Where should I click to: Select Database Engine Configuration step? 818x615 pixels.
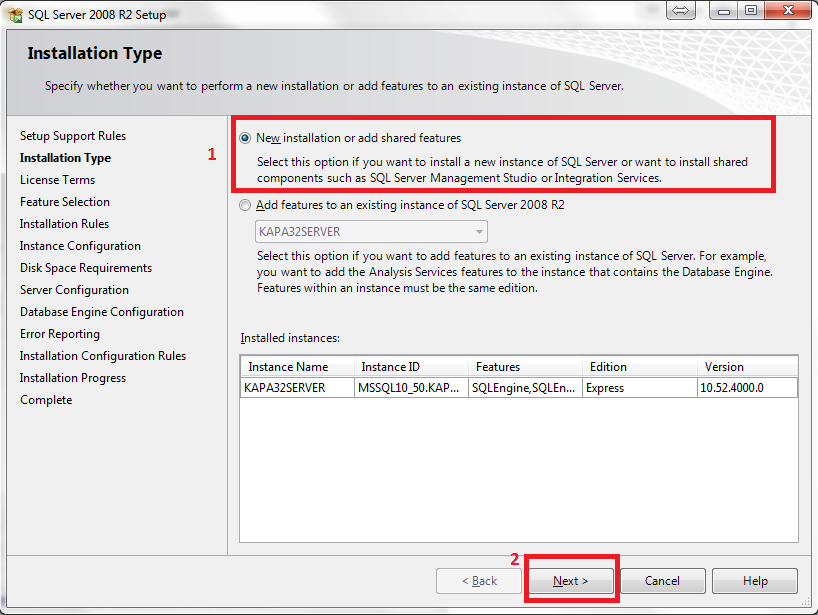(102, 311)
